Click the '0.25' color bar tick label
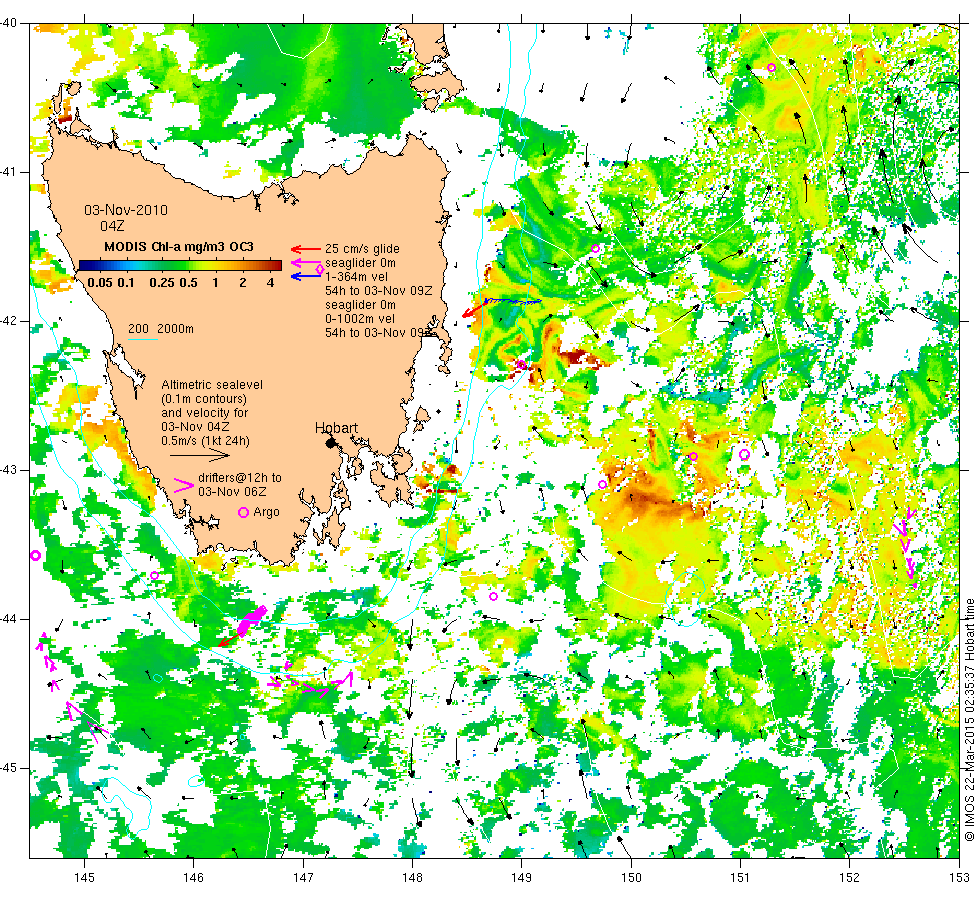Image resolution: width=980 pixels, height=900 pixels. [x=162, y=282]
